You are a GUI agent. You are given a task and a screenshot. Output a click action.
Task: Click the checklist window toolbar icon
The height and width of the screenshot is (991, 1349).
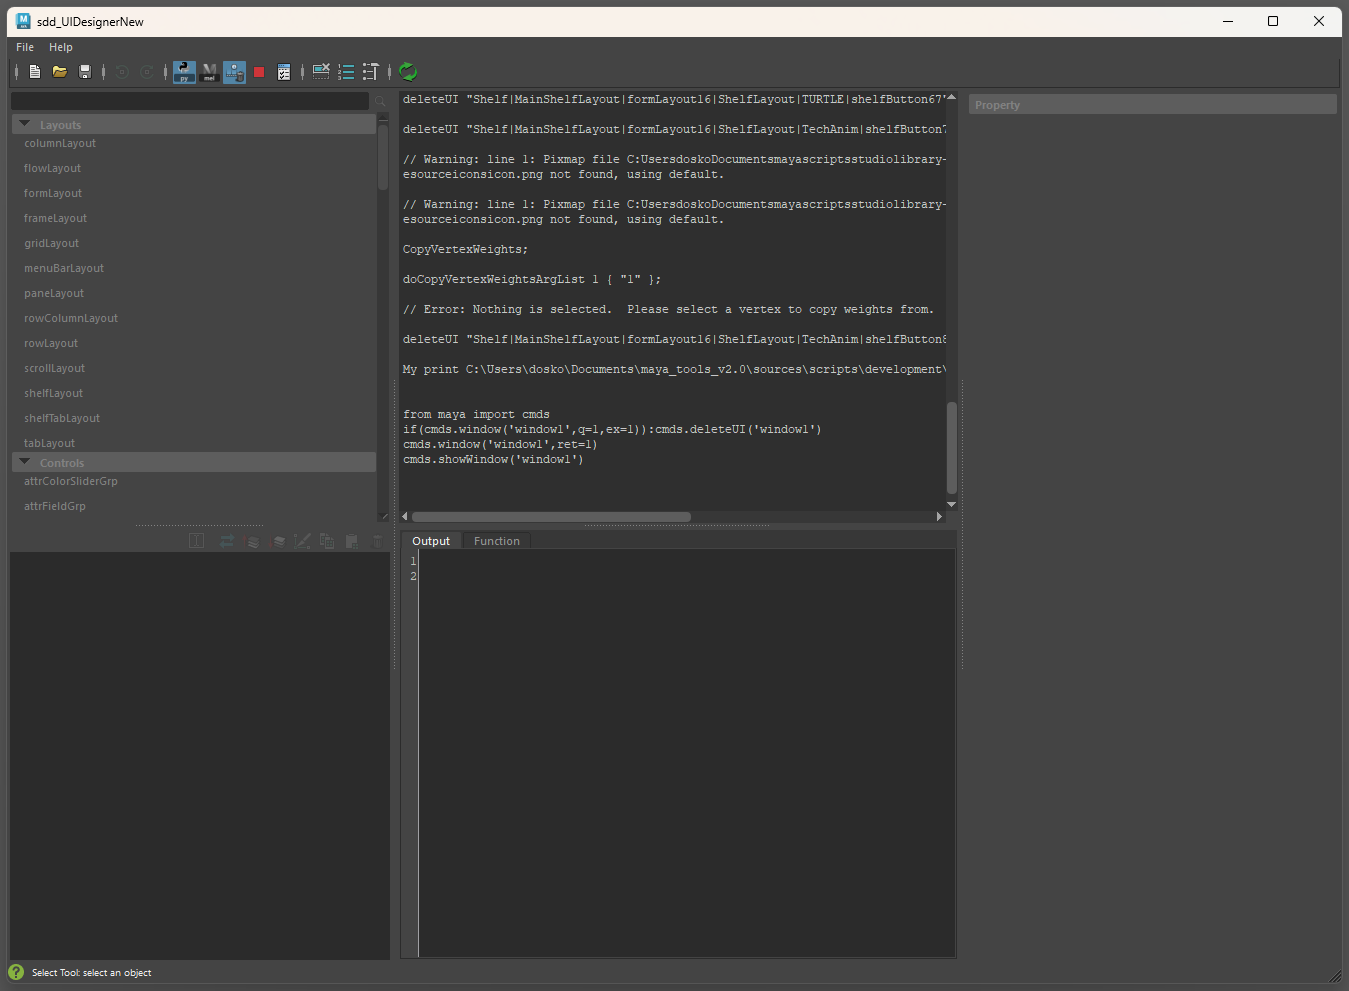(284, 72)
